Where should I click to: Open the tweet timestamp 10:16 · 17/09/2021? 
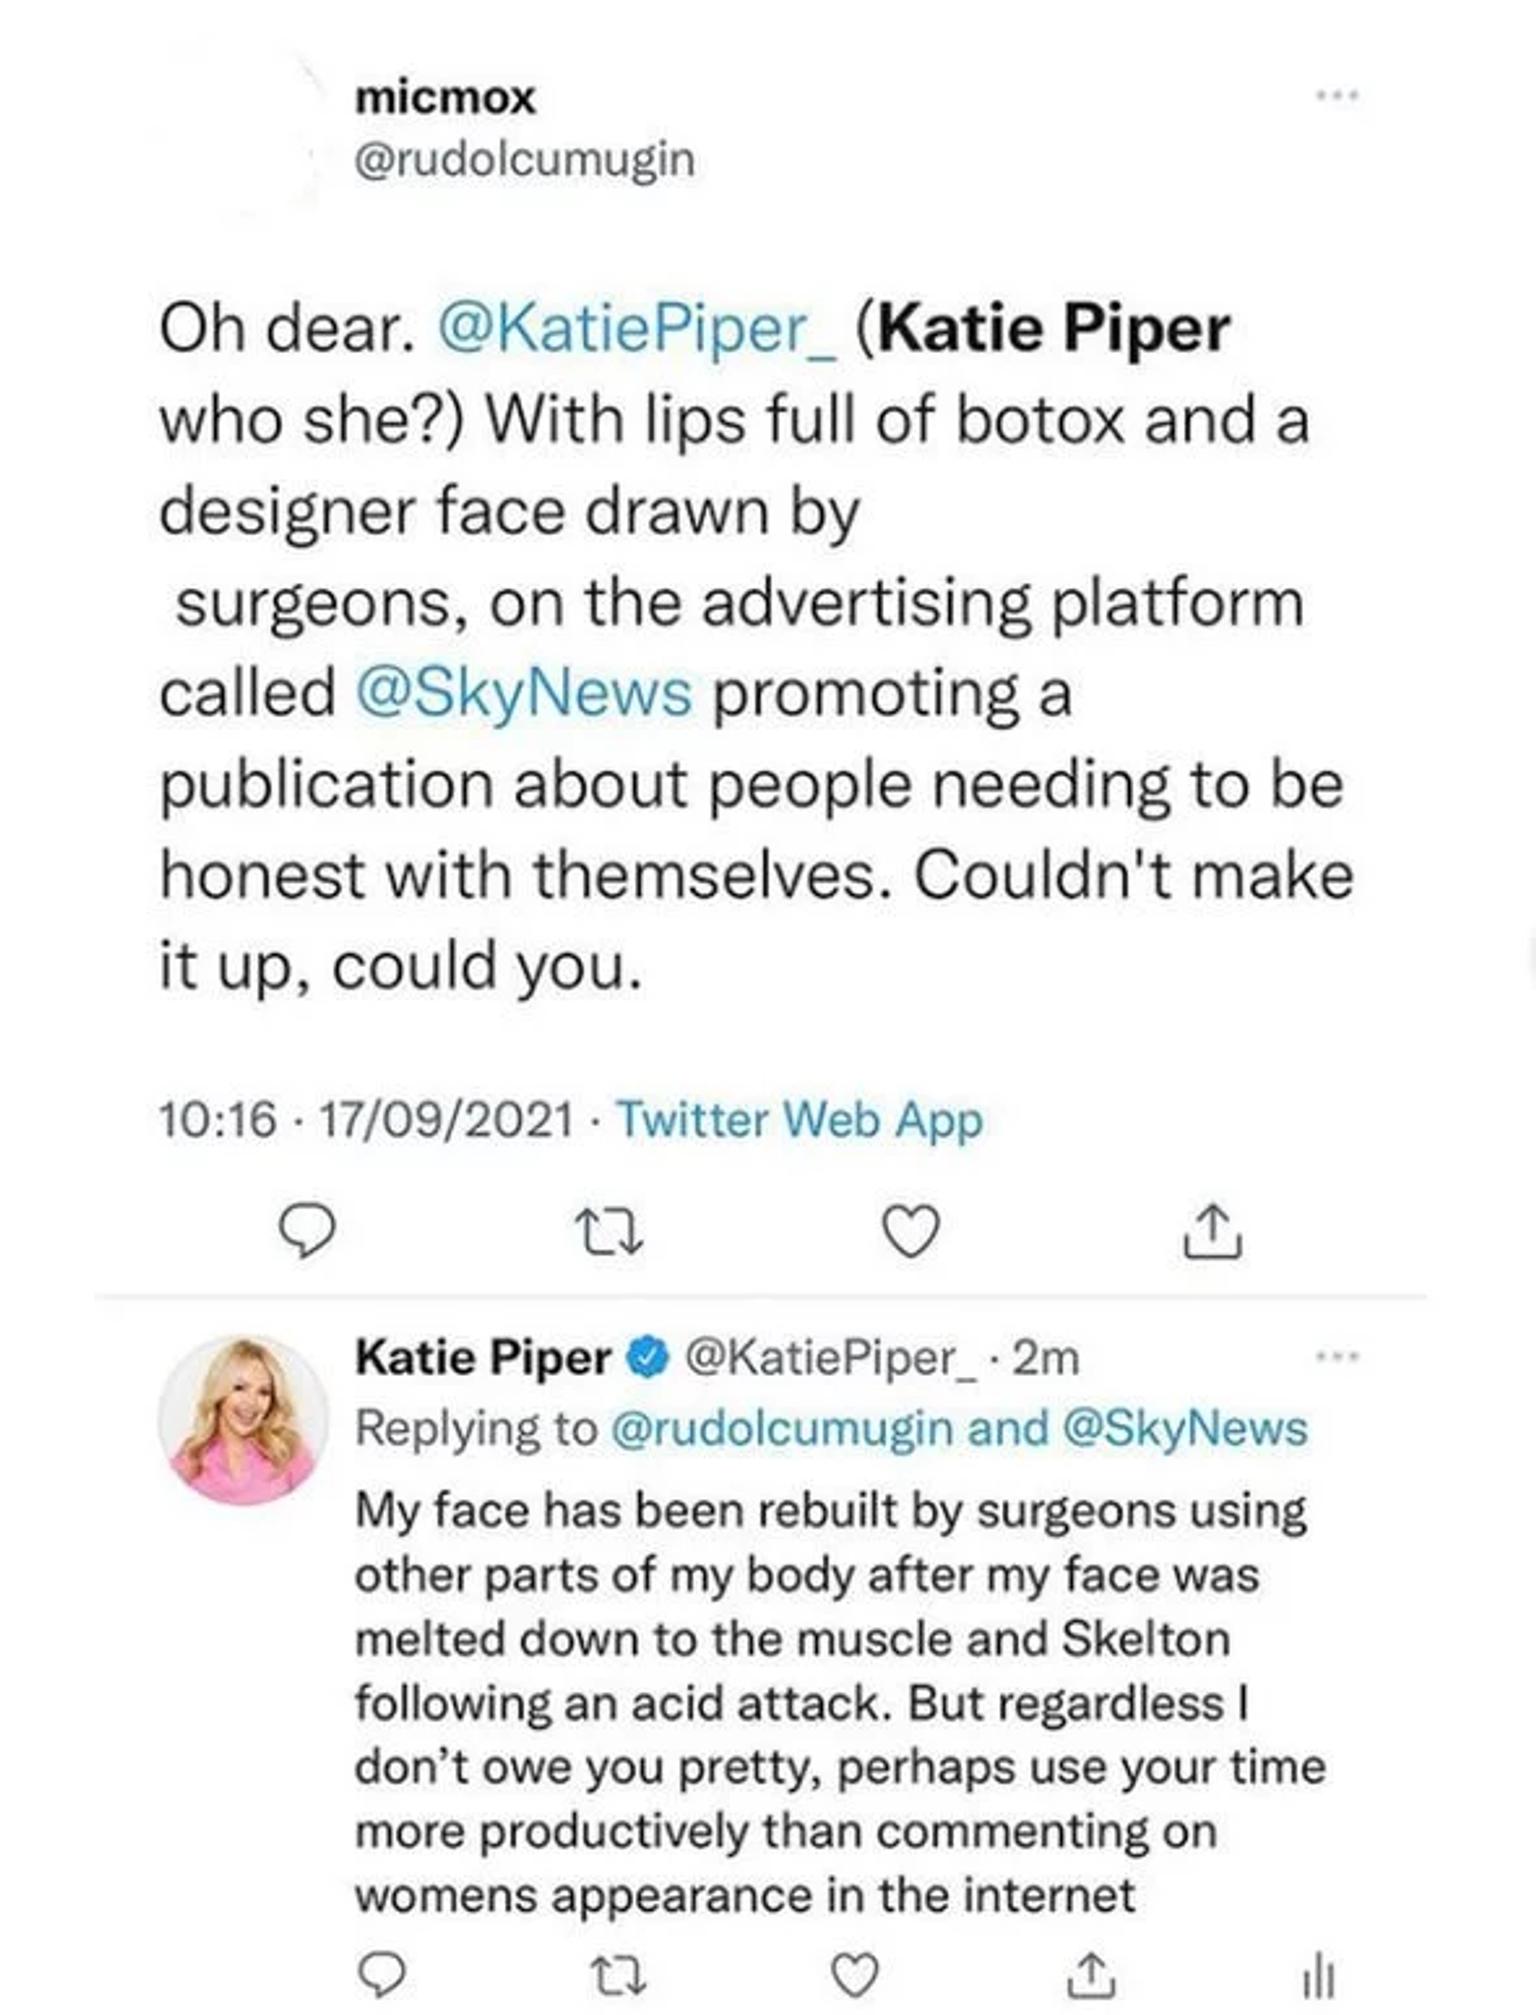(367, 1119)
